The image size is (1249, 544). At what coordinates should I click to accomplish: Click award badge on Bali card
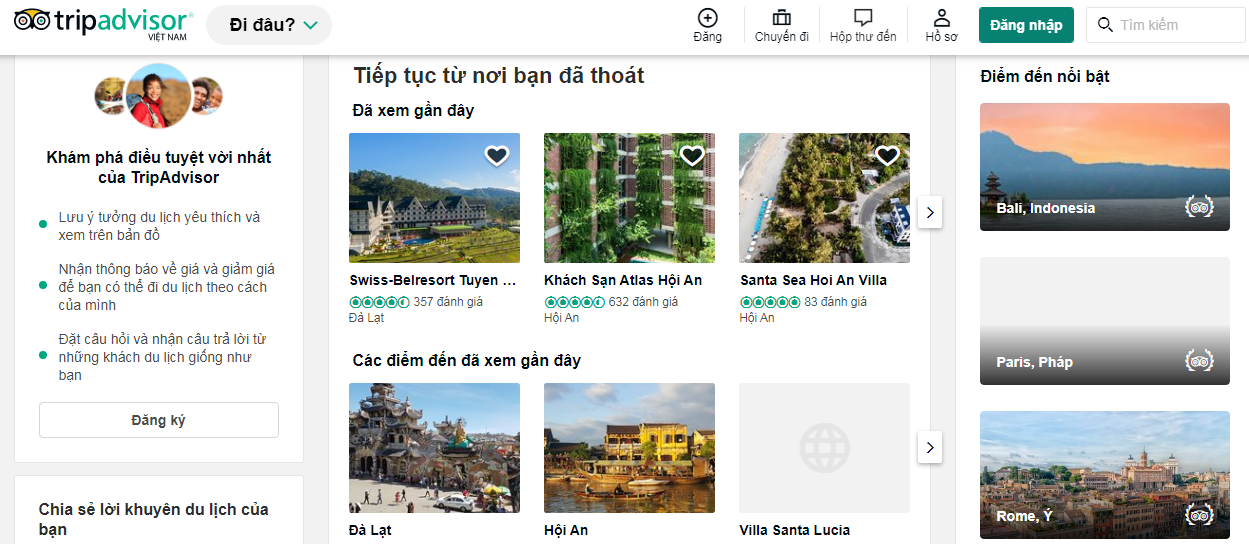pyautogui.click(x=1199, y=207)
